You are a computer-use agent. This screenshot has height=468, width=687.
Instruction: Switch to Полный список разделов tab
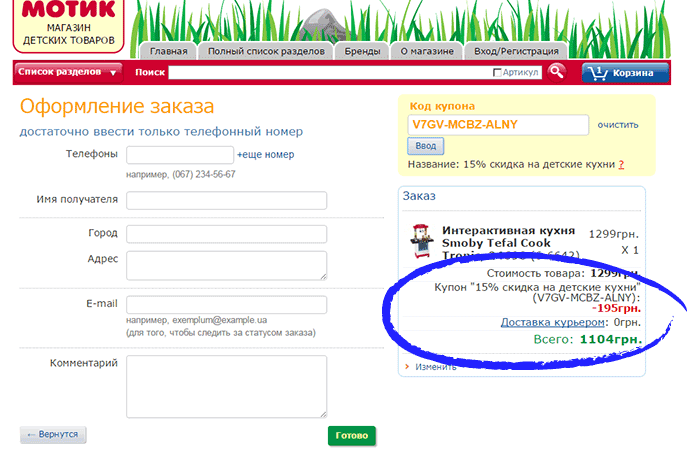coord(267,51)
